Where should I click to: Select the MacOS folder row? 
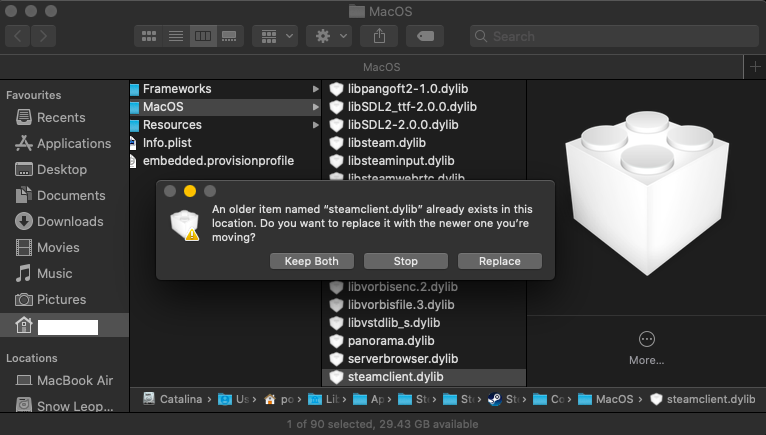(225, 107)
